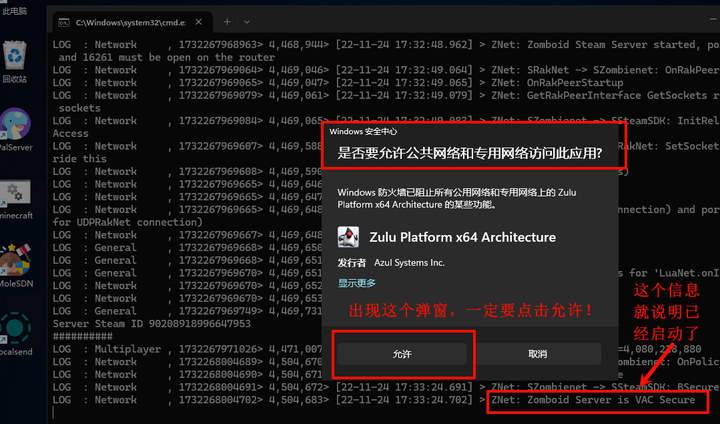Image resolution: width=720 pixels, height=424 pixels.
Task: Close the cmd.exe terminal tab
Action: click(198, 22)
